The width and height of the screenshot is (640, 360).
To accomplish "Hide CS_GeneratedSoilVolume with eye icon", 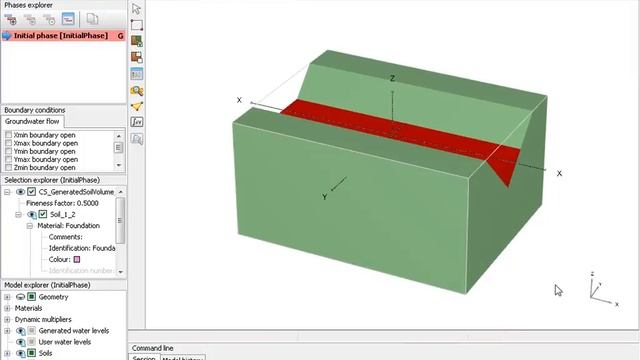I will [x=20, y=192].
